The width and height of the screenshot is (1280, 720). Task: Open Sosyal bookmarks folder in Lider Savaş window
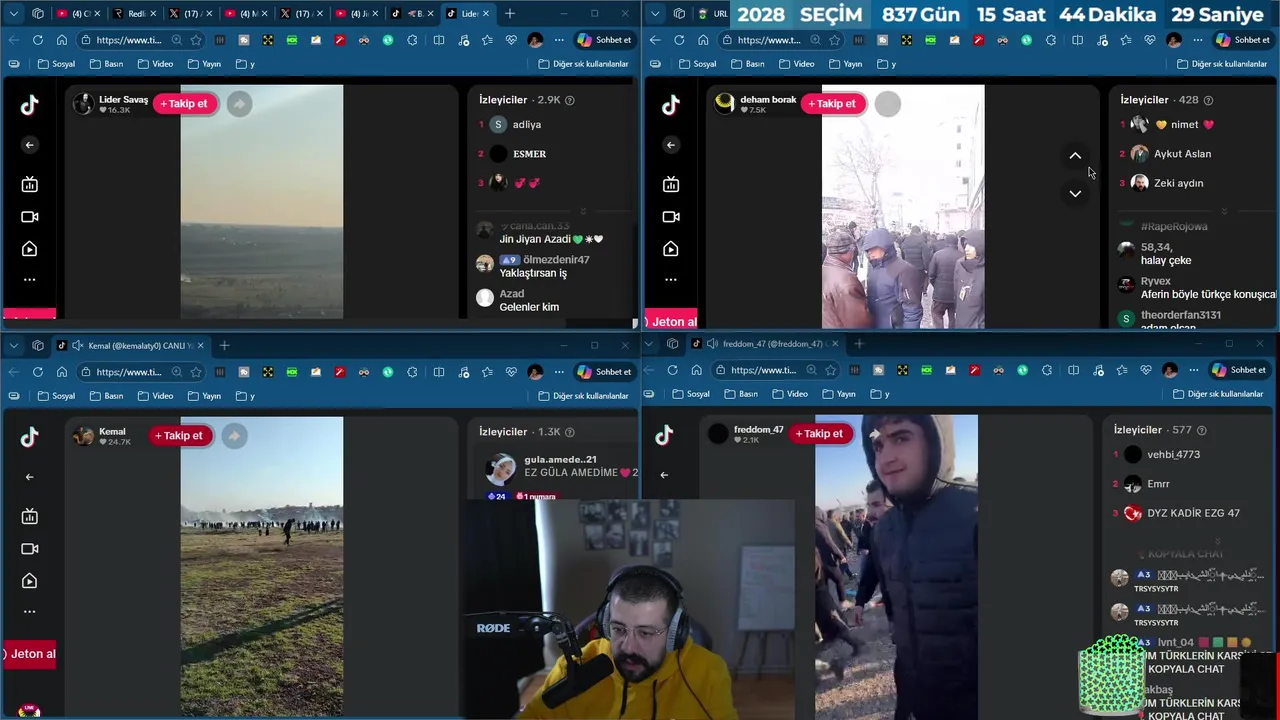pos(56,64)
